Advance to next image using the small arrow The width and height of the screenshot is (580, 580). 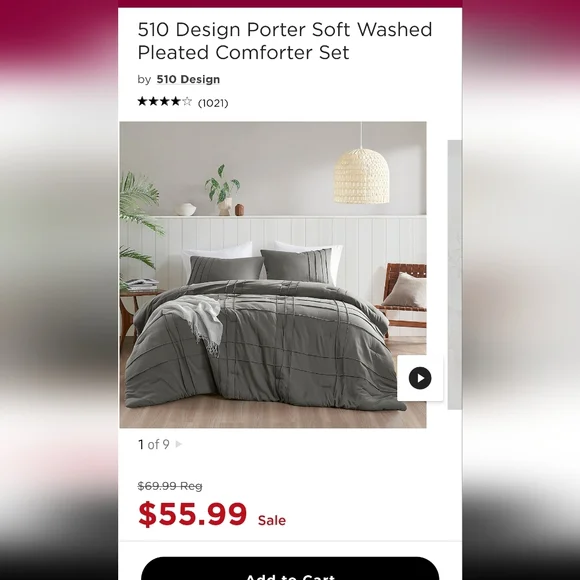(179, 444)
